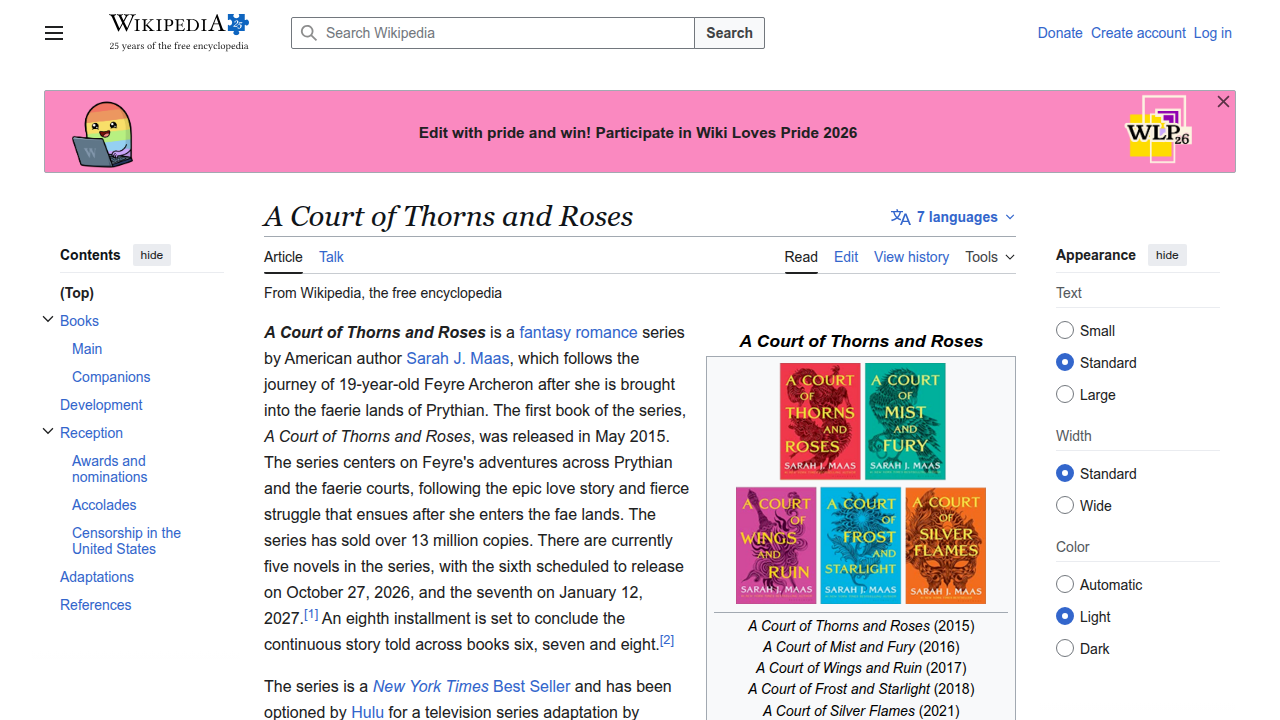Screen dimensions: 1280x720
Task: Open the main menu hamburger icon
Action: click(x=54, y=33)
